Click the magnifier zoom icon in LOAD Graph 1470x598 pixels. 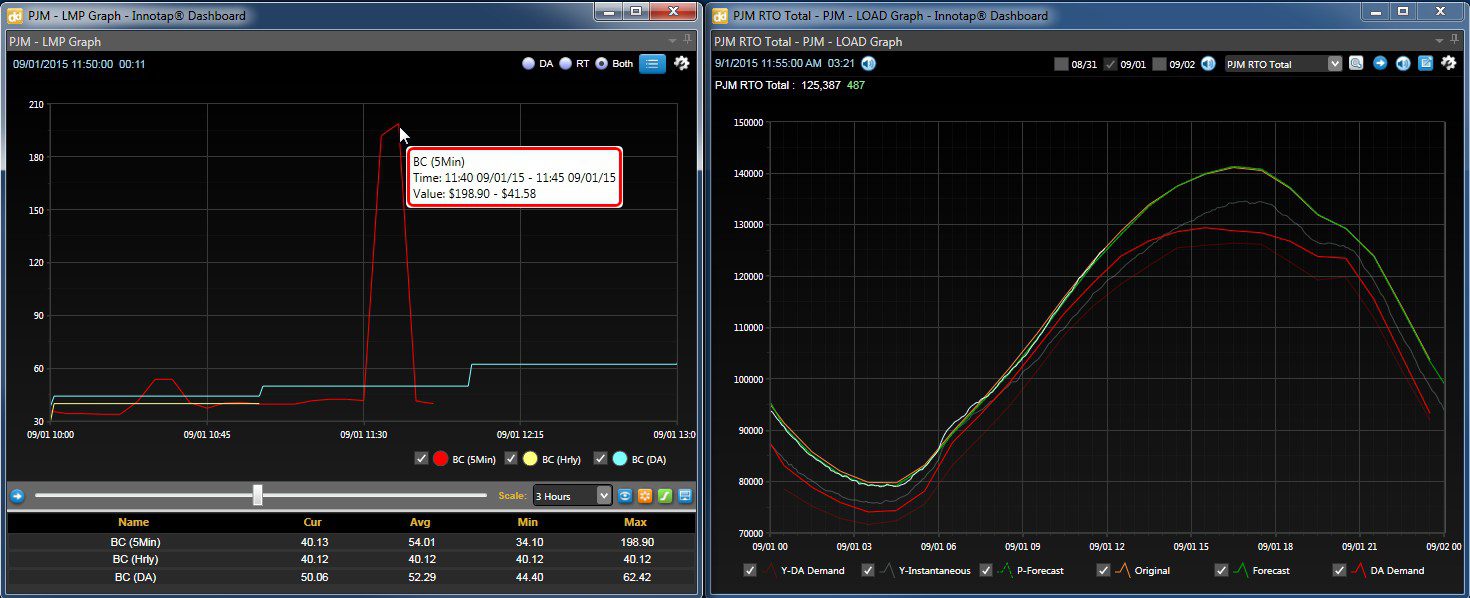pos(1356,63)
